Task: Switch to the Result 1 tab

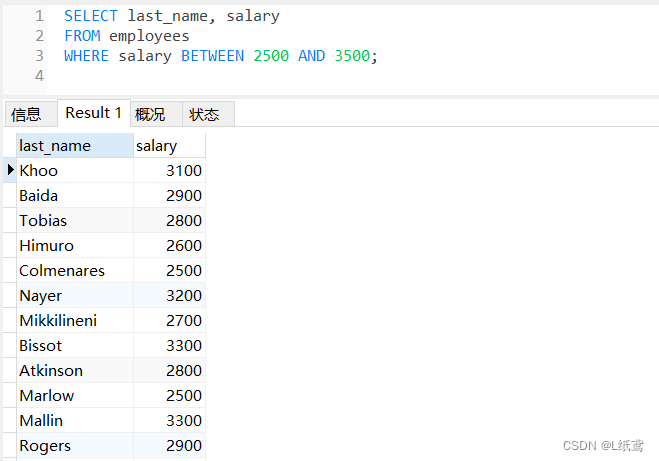Action: coord(94,113)
